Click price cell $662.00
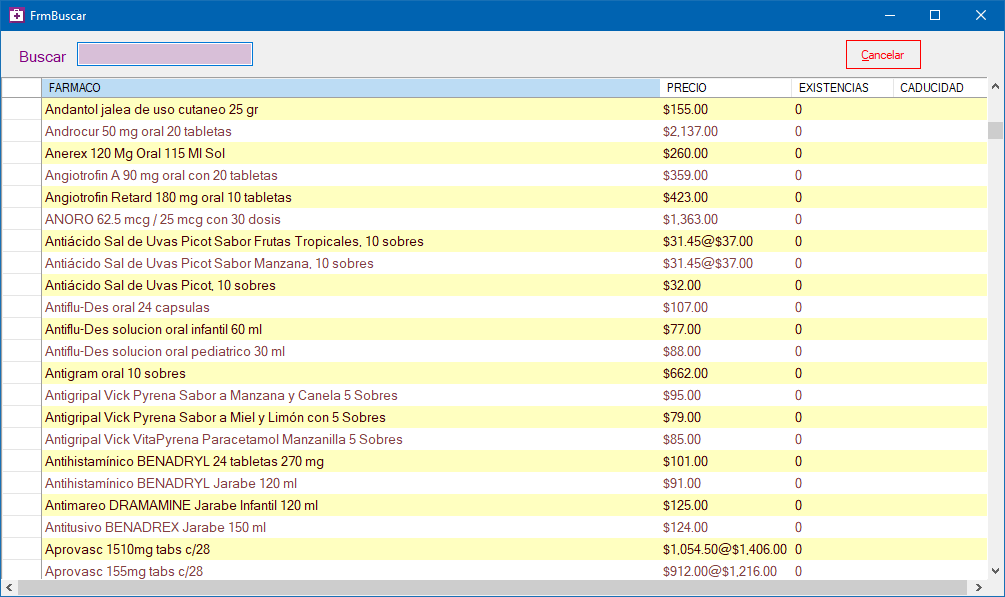The width and height of the screenshot is (1005, 597). click(x=726, y=373)
